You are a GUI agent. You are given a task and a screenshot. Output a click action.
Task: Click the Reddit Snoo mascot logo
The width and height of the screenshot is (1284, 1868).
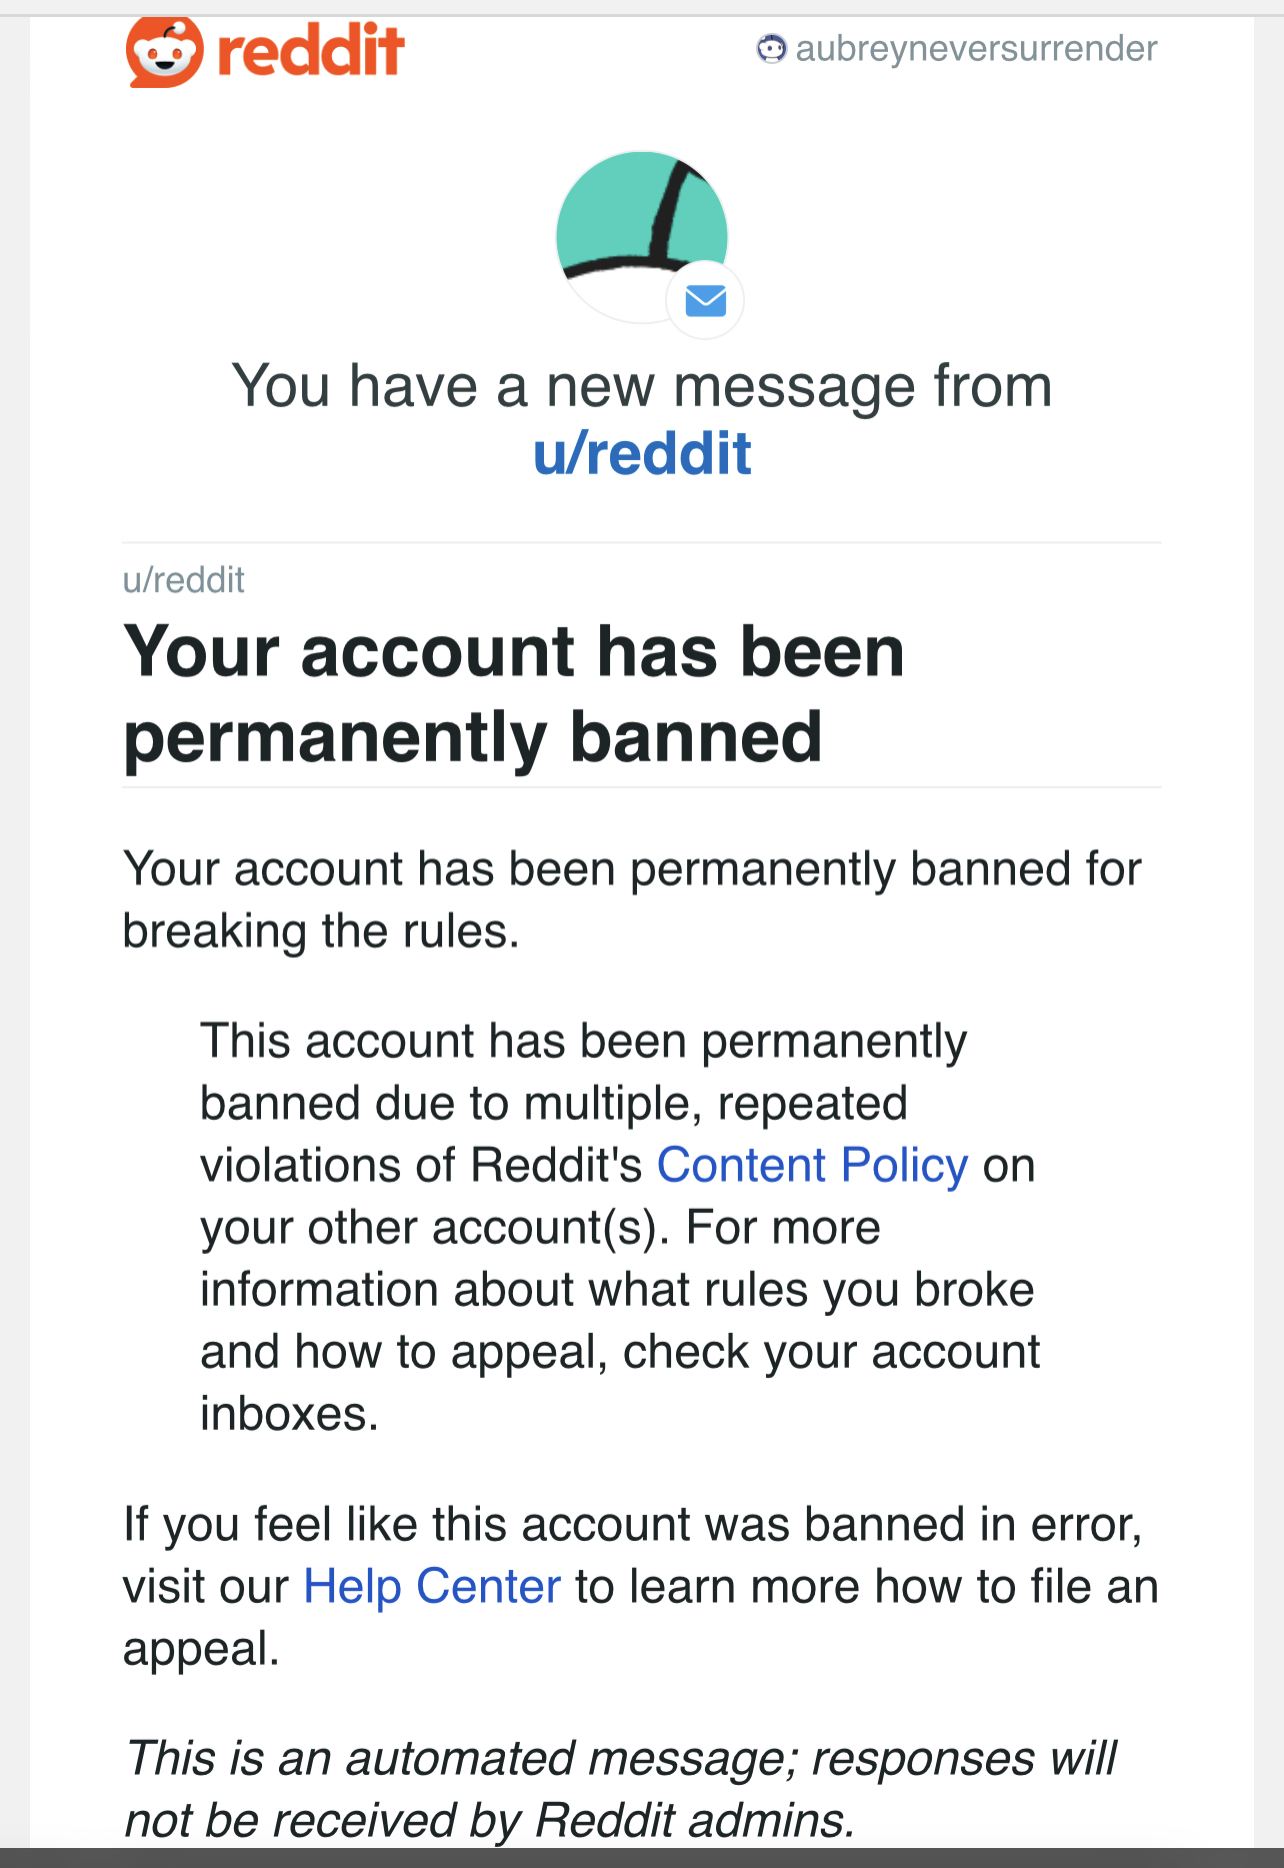click(163, 52)
